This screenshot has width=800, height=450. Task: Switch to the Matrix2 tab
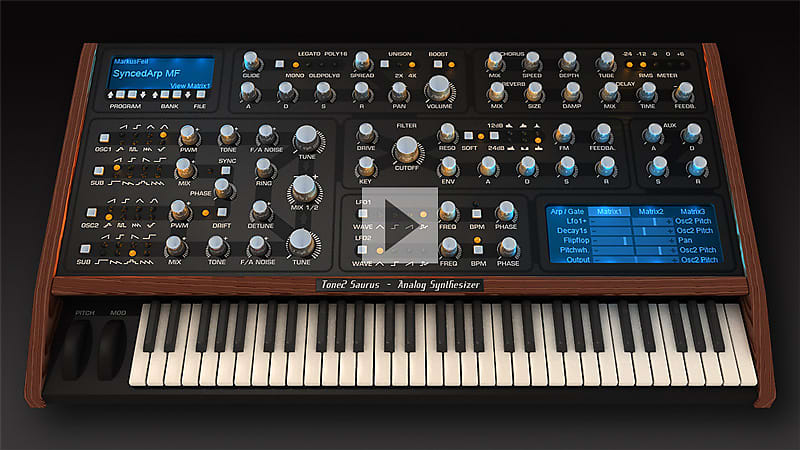point(651,212)
